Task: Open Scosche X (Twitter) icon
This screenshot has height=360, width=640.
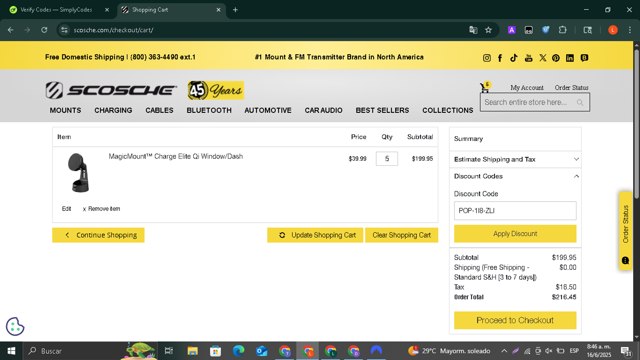Action: pyautogui.click(x=542, y=58)
